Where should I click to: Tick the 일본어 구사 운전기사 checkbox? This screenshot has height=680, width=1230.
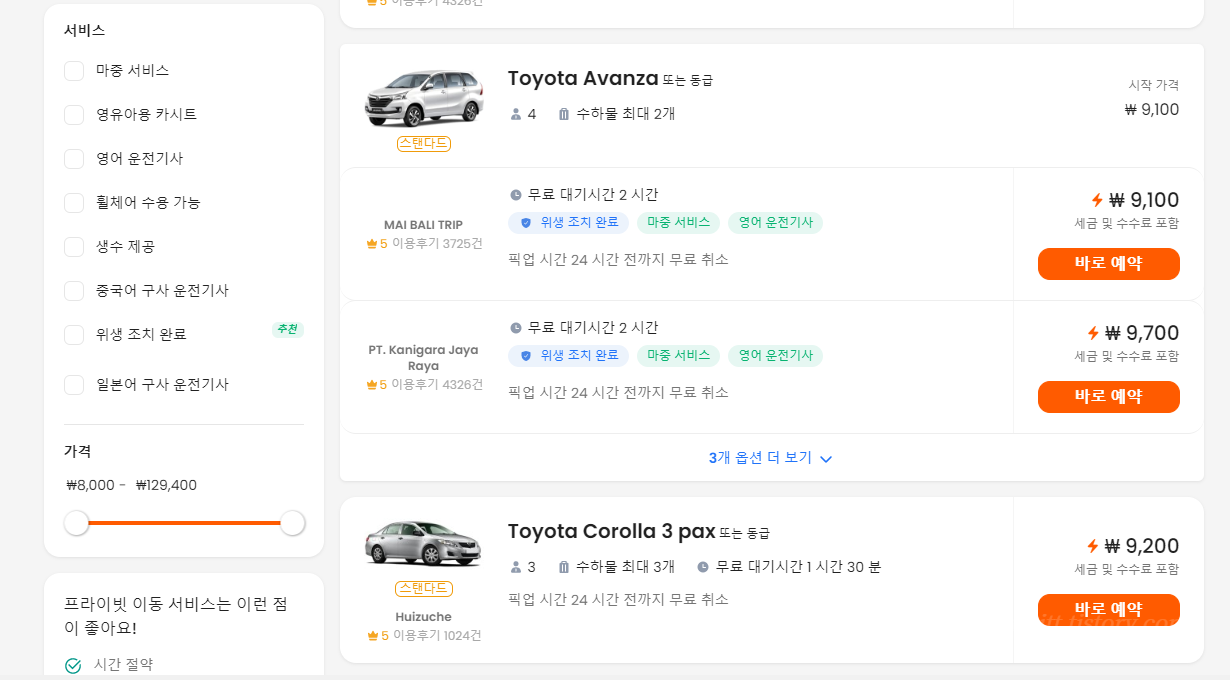pyautogui.click(x=74, y=385)
